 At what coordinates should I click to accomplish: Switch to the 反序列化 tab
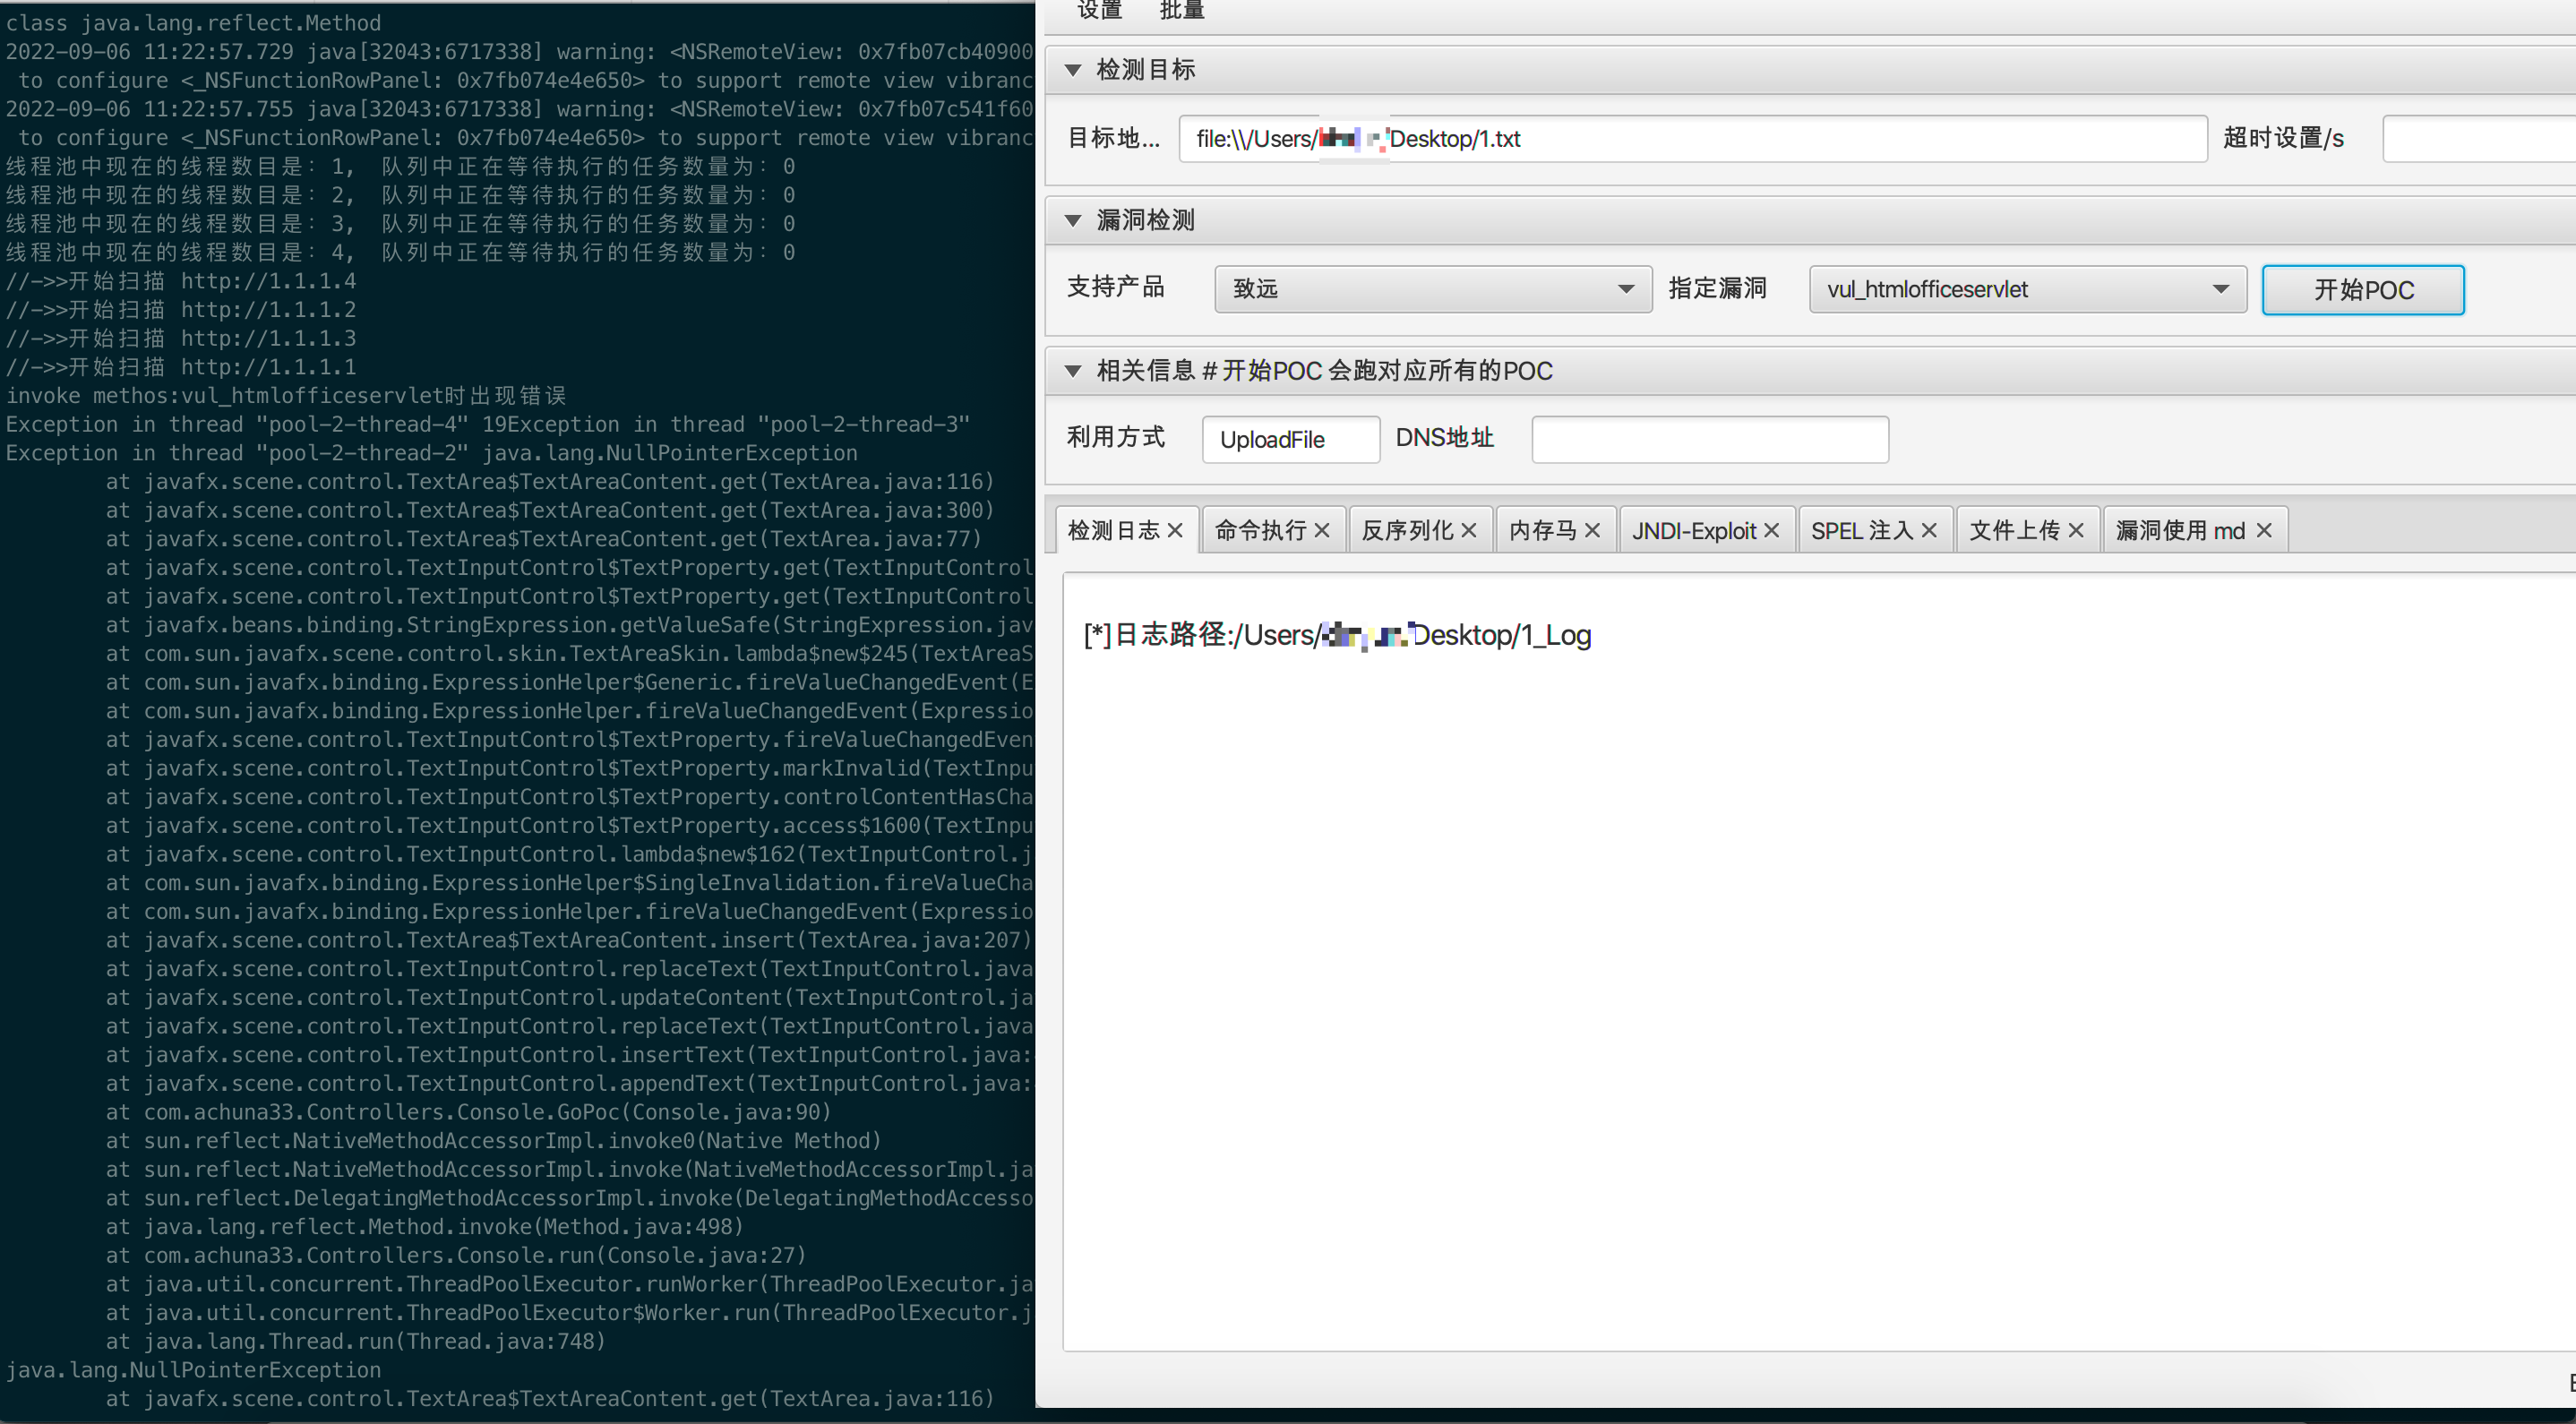[x=1408, y=529]
